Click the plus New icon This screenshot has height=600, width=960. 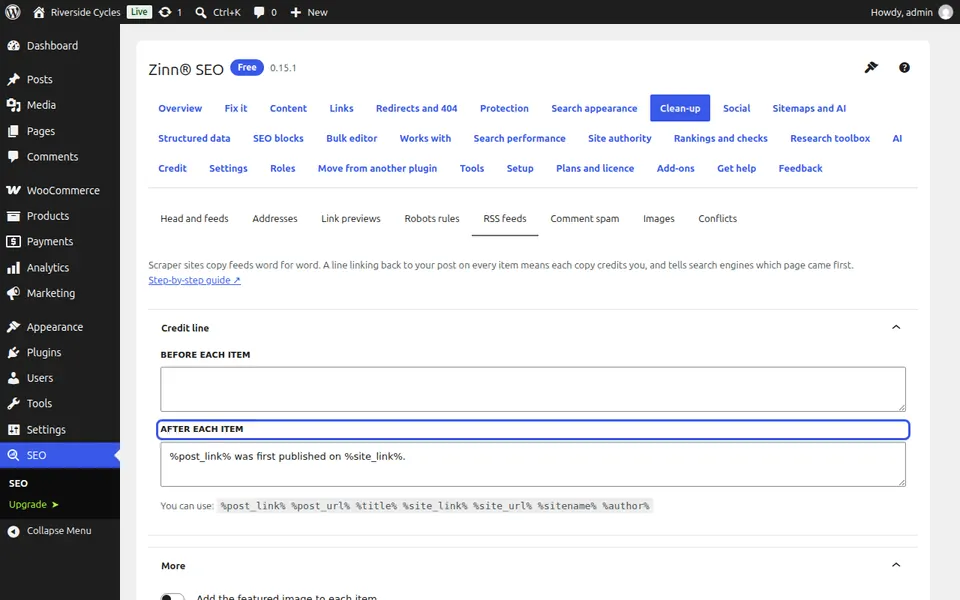(296, 12)
